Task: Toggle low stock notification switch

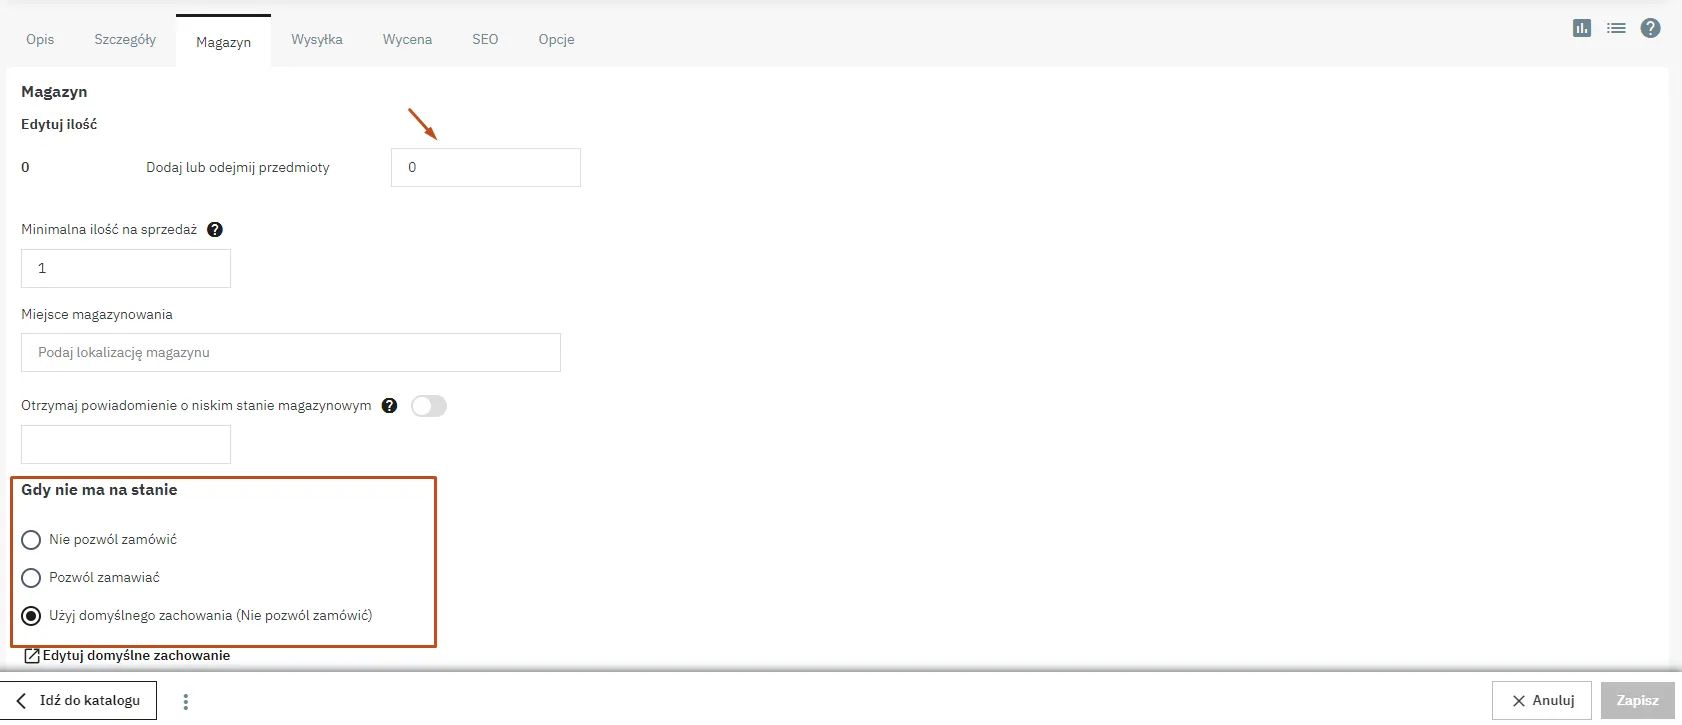Action: (x=429, y=406)
